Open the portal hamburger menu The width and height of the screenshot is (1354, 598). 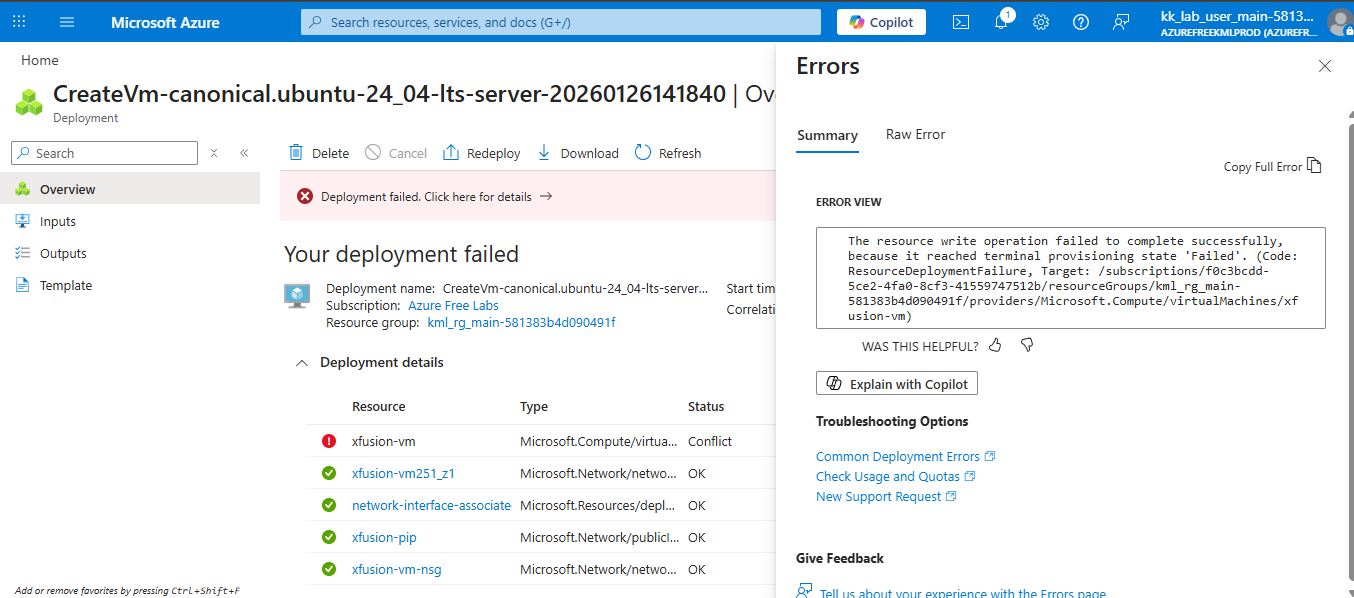(67, 22)
